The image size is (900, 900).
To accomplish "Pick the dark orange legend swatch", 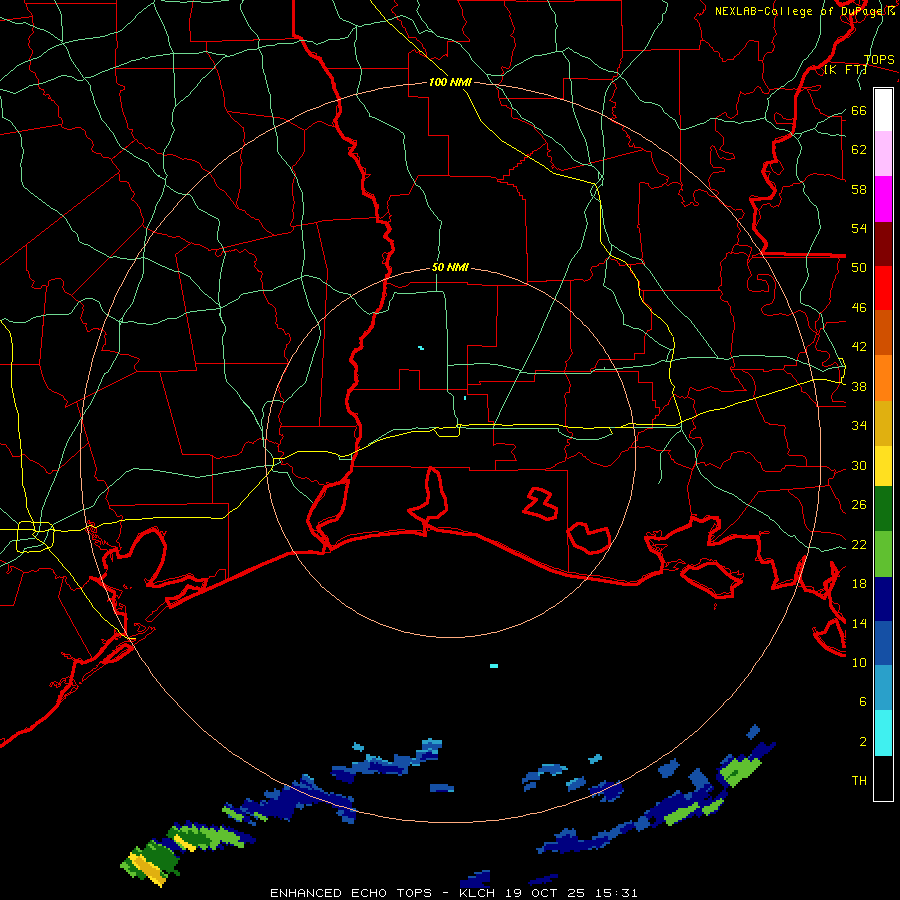I will pyautogui.click(x=883, y=332).
